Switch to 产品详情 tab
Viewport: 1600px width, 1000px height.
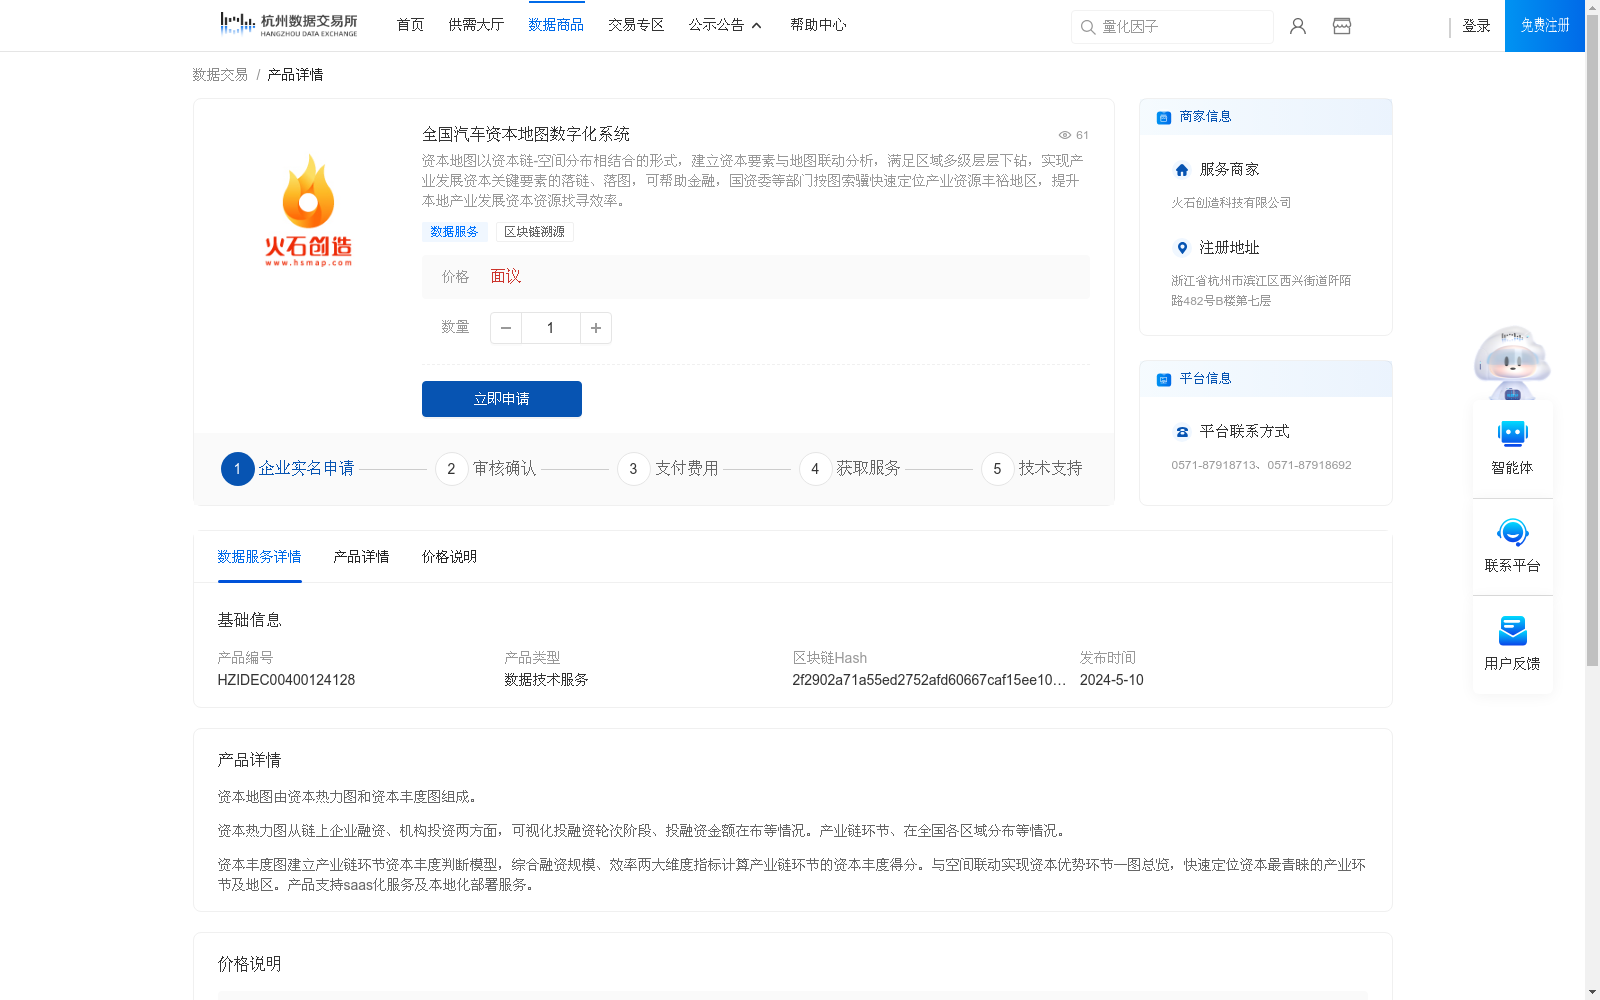361,557
